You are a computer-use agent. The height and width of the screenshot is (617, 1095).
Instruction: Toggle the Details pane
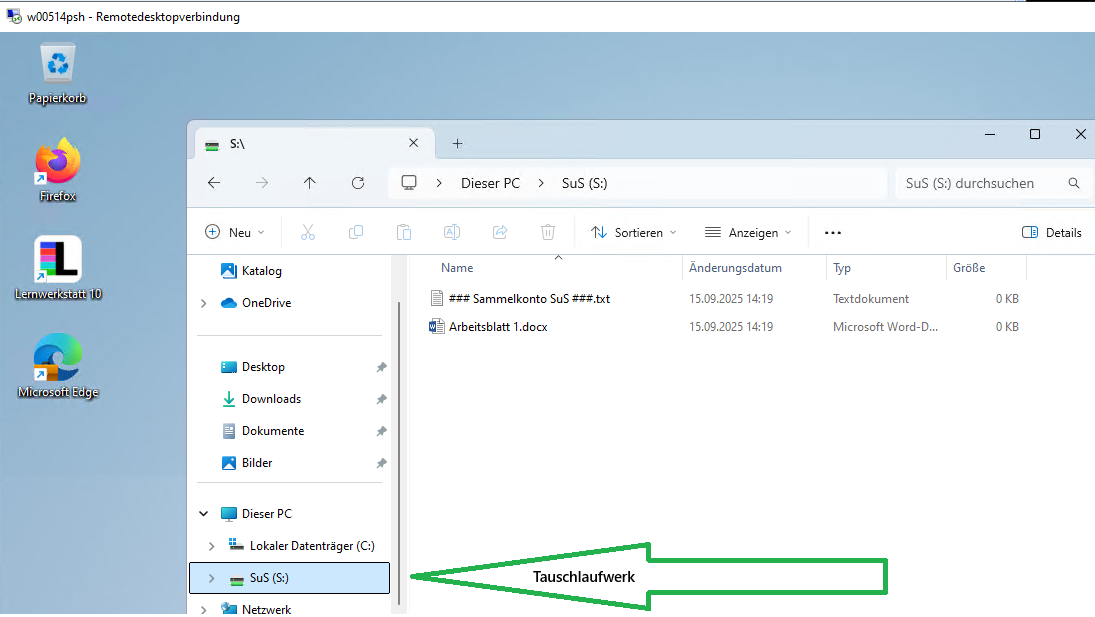(x=1051, y=232)
